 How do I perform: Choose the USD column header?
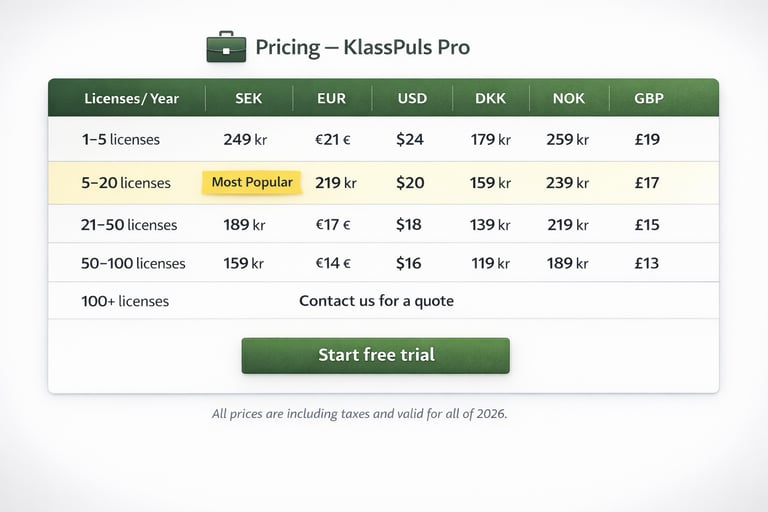pyautogui.click(x=412, y=98)
